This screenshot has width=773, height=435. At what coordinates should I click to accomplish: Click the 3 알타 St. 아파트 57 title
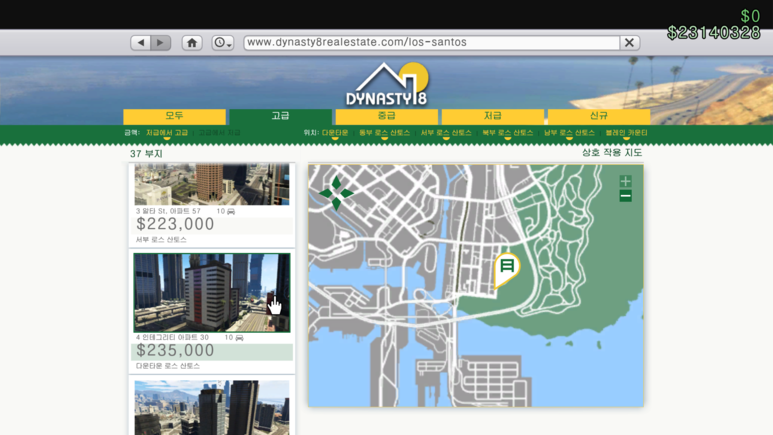pyautogui.click(x=168, y=211)
